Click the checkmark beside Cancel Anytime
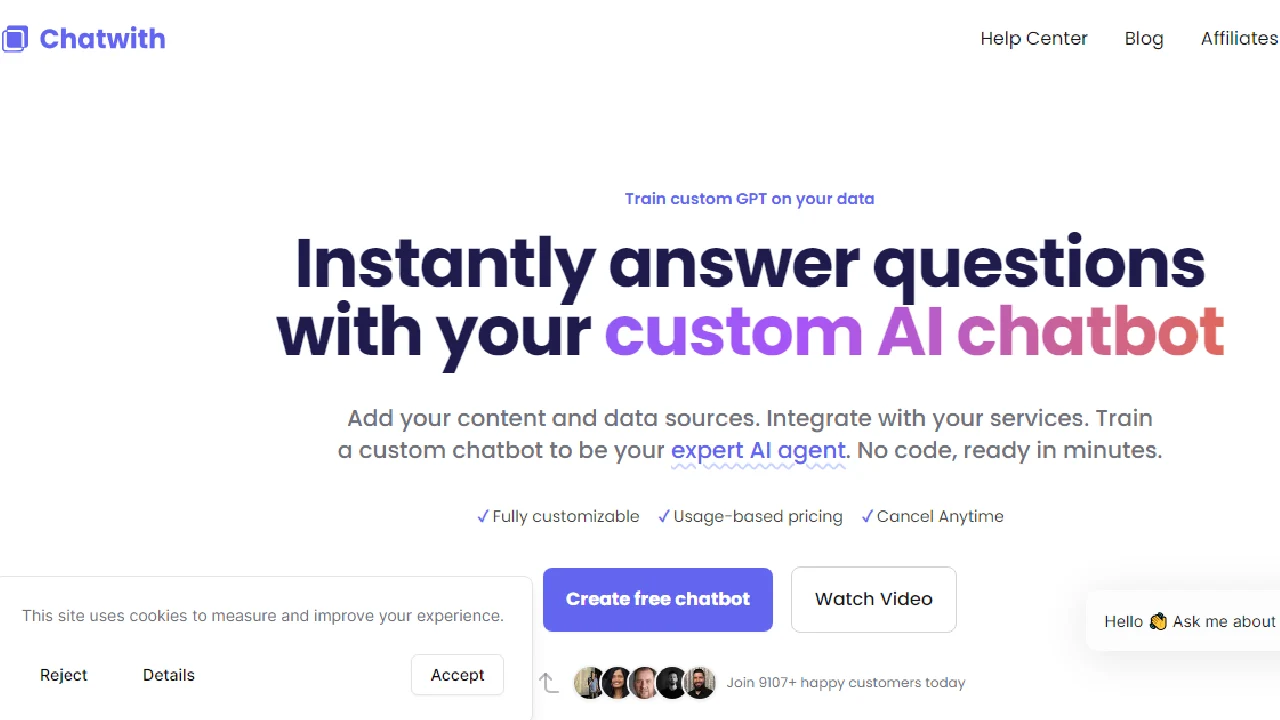This screenshot has width=1280, height=720. (867, 516)
